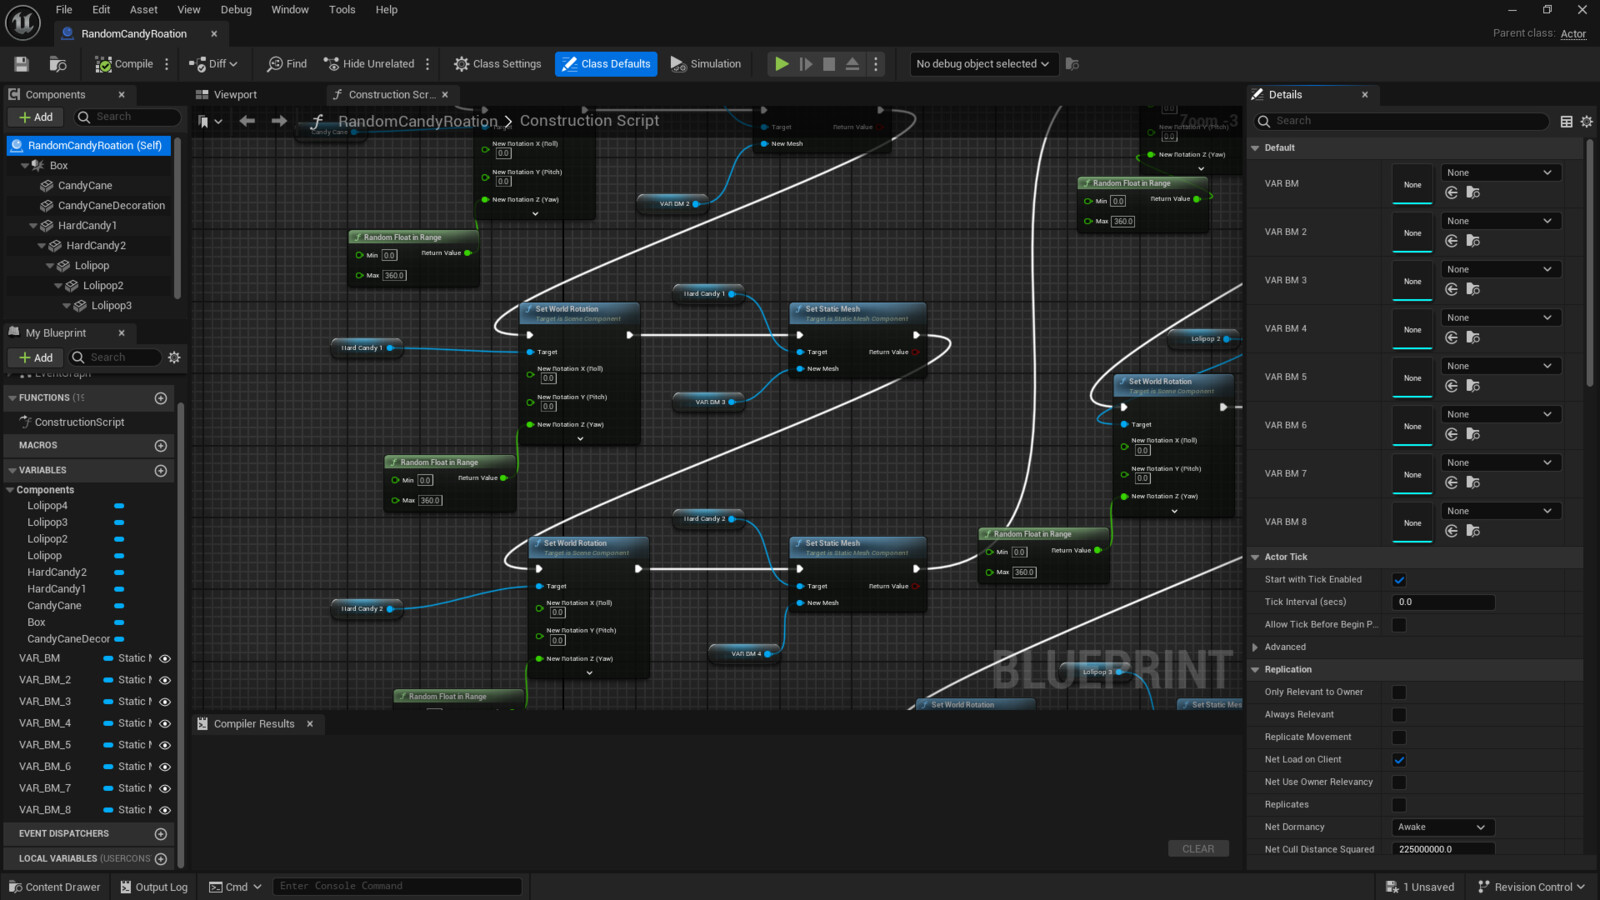Screen dimensions: 1600x900
Task: Collapse the Lolipop tree node
Action: point(50,266)
